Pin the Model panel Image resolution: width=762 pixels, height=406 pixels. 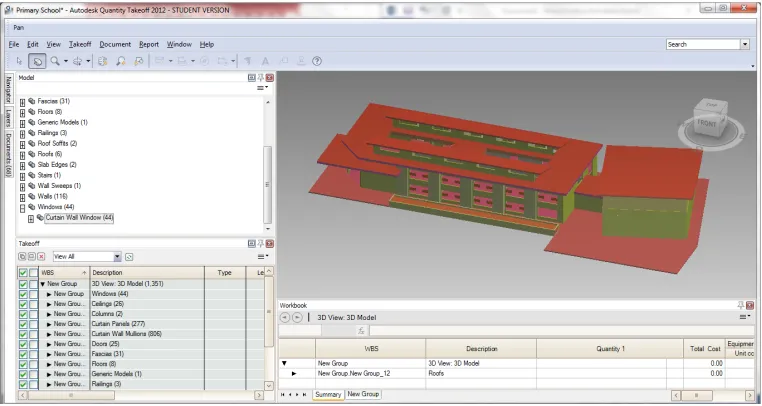pos(260,78)
